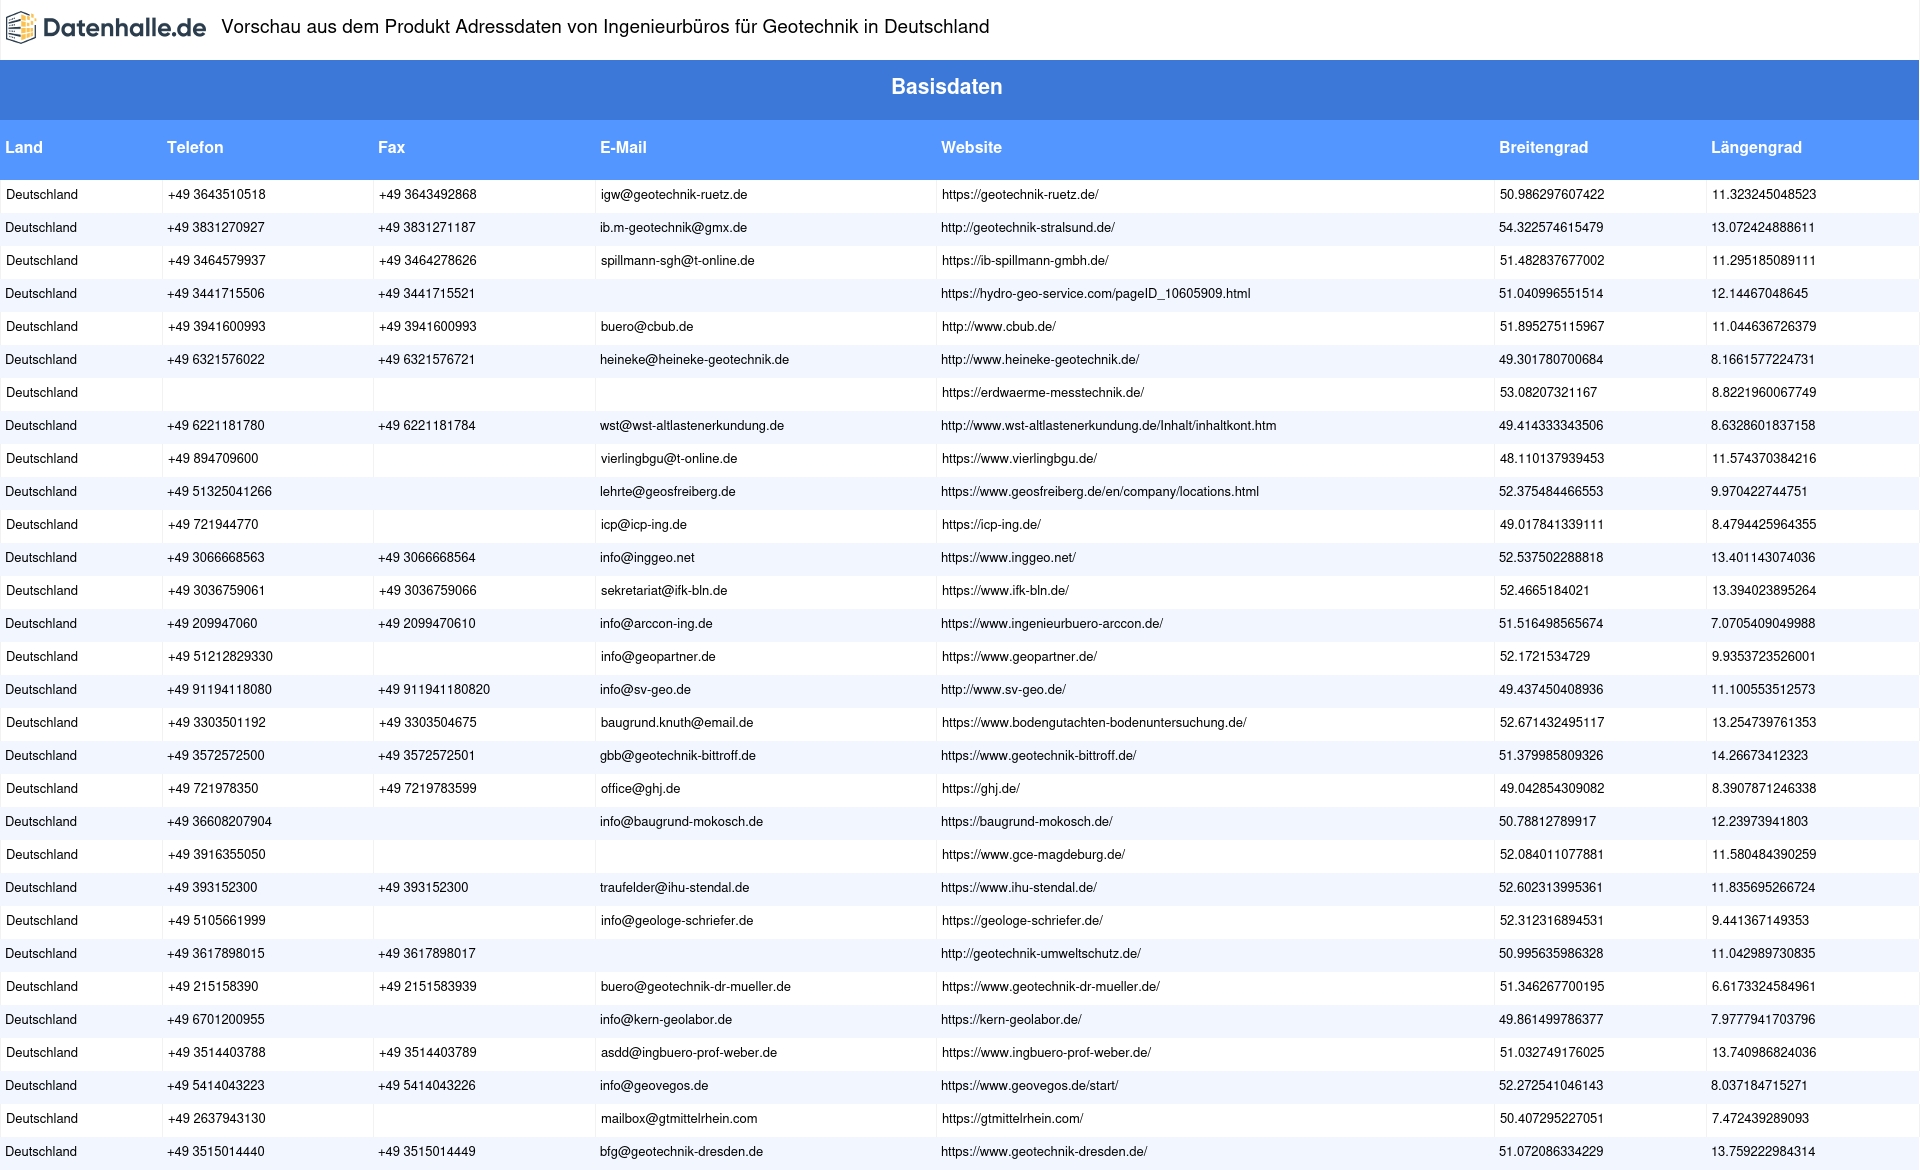Open the geotechnik-dresden.de website link
The image size is (1920, 1170).
click(x=1044, y=1152)
